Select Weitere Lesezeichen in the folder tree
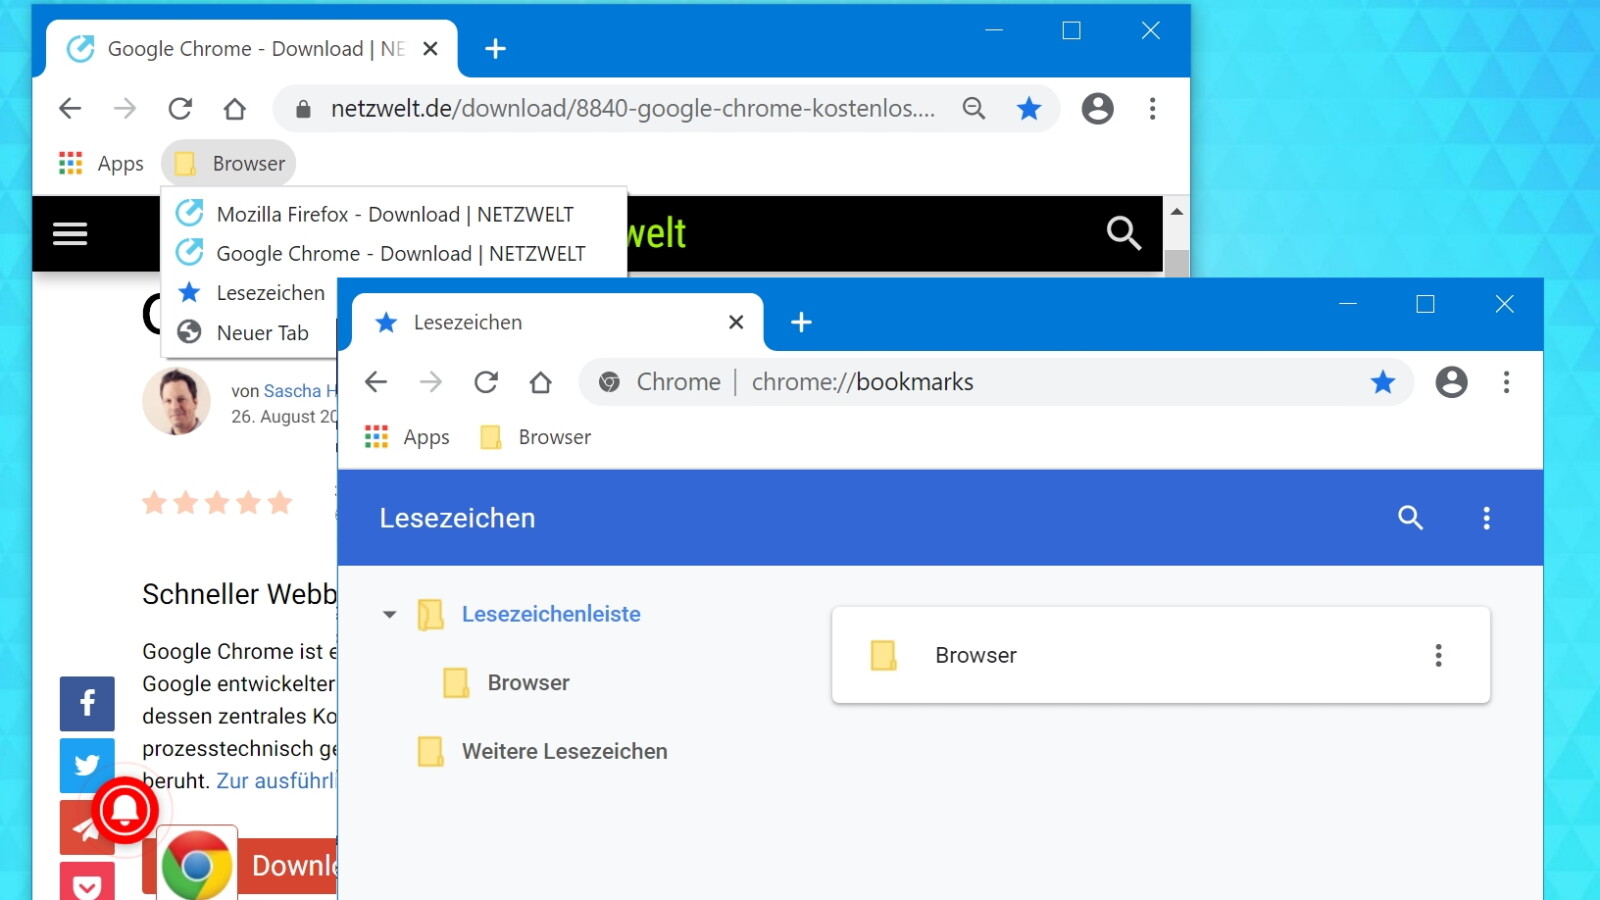The image size is (1600, 900). [x=564, y=751]
